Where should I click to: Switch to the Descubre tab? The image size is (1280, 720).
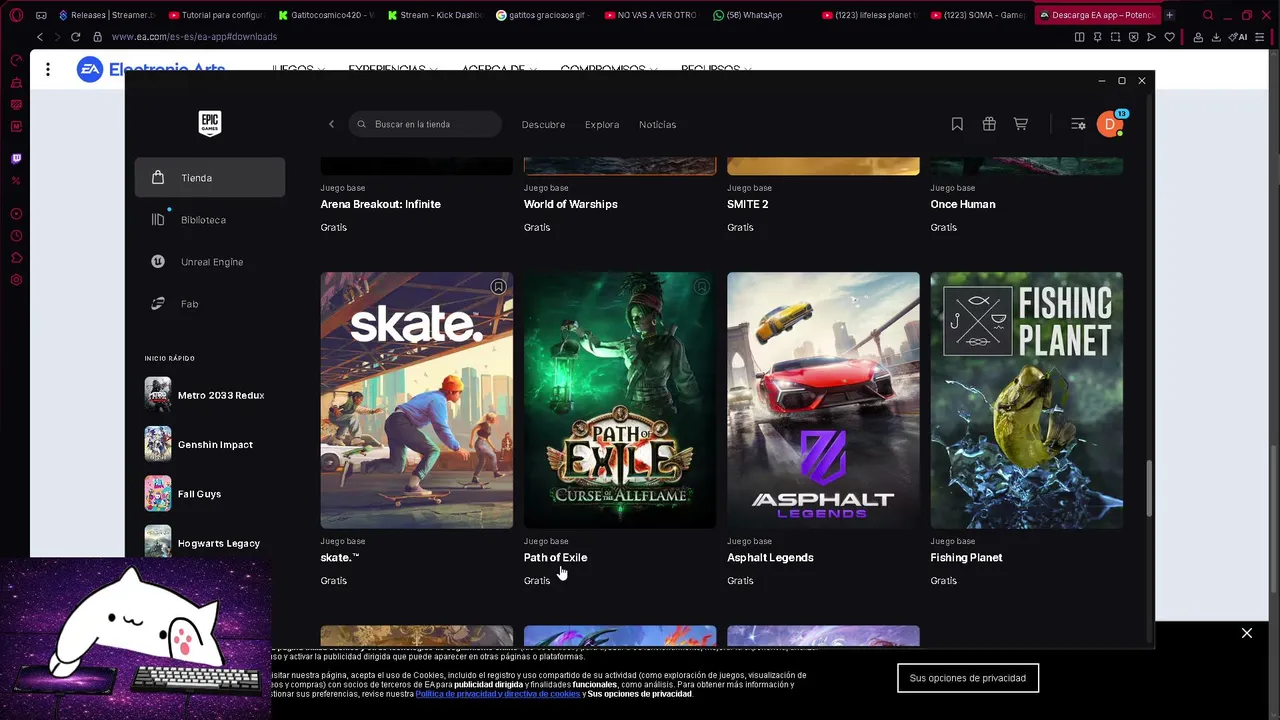(543, 125)
